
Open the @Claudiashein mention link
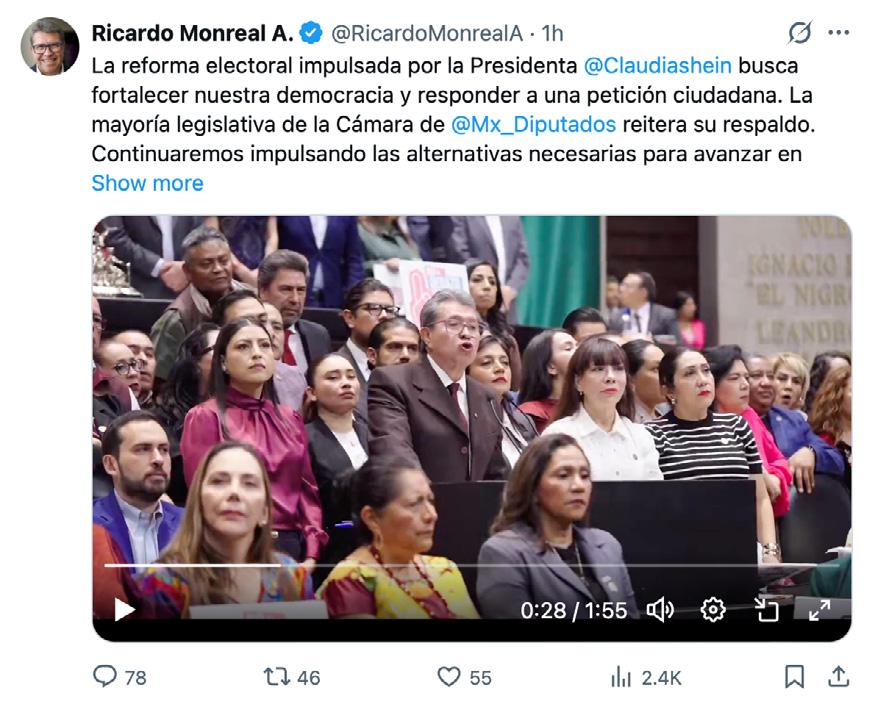tap(657, 66)
